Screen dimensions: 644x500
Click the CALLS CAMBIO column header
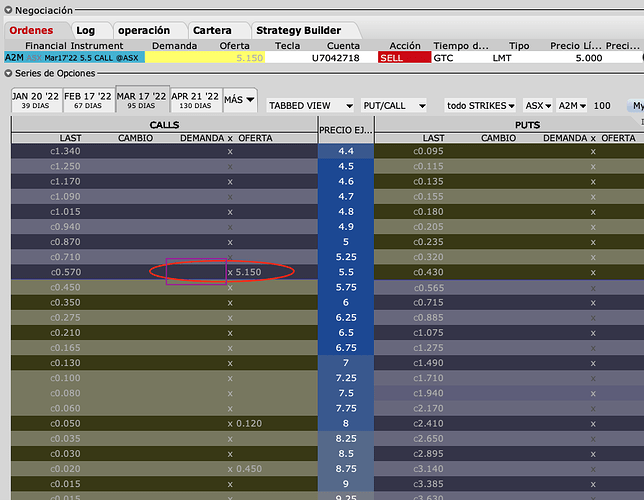click(136, 138)
